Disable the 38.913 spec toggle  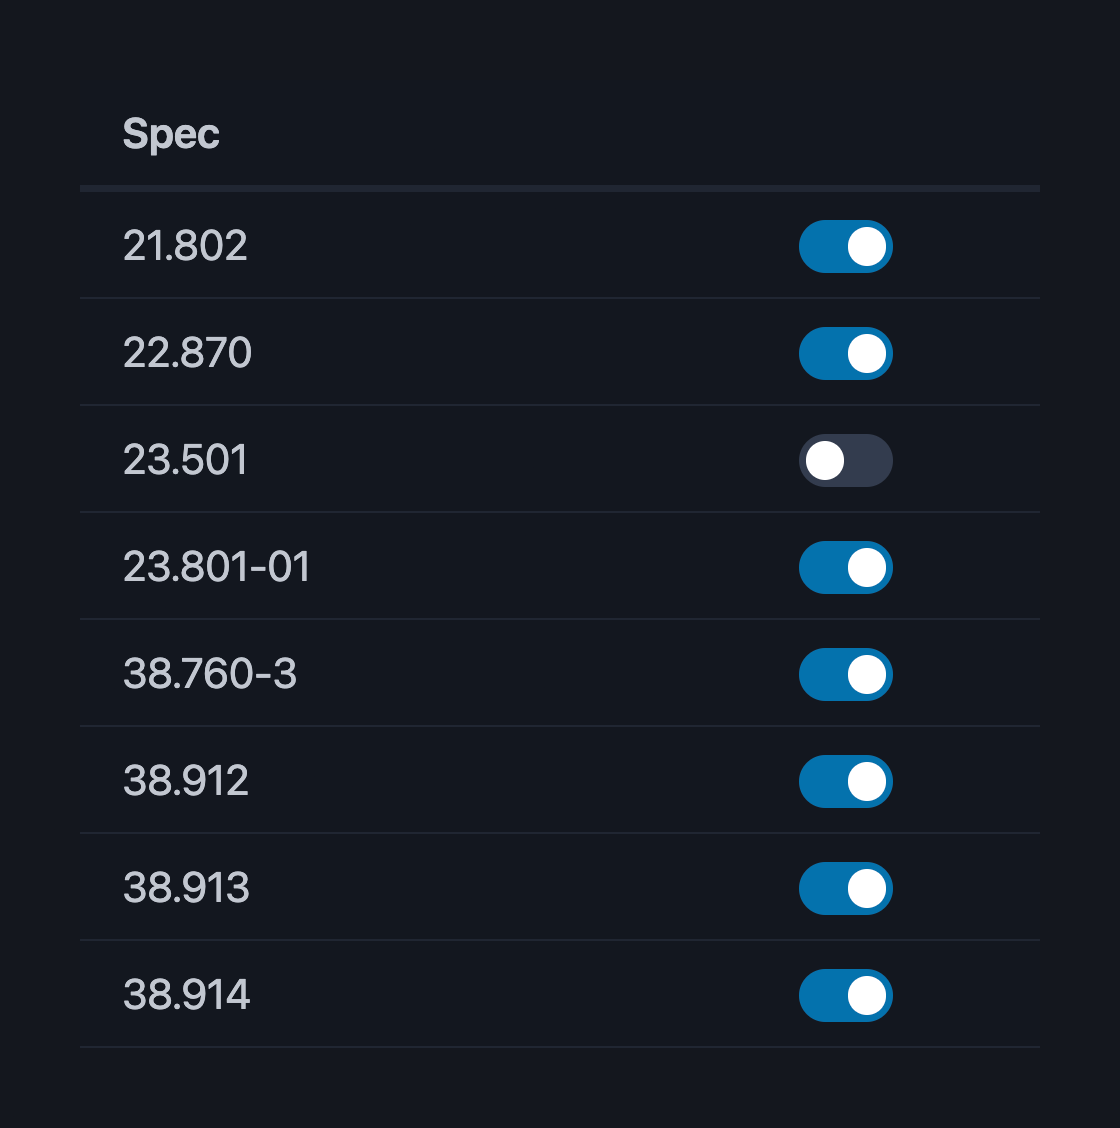coord(846,888)
